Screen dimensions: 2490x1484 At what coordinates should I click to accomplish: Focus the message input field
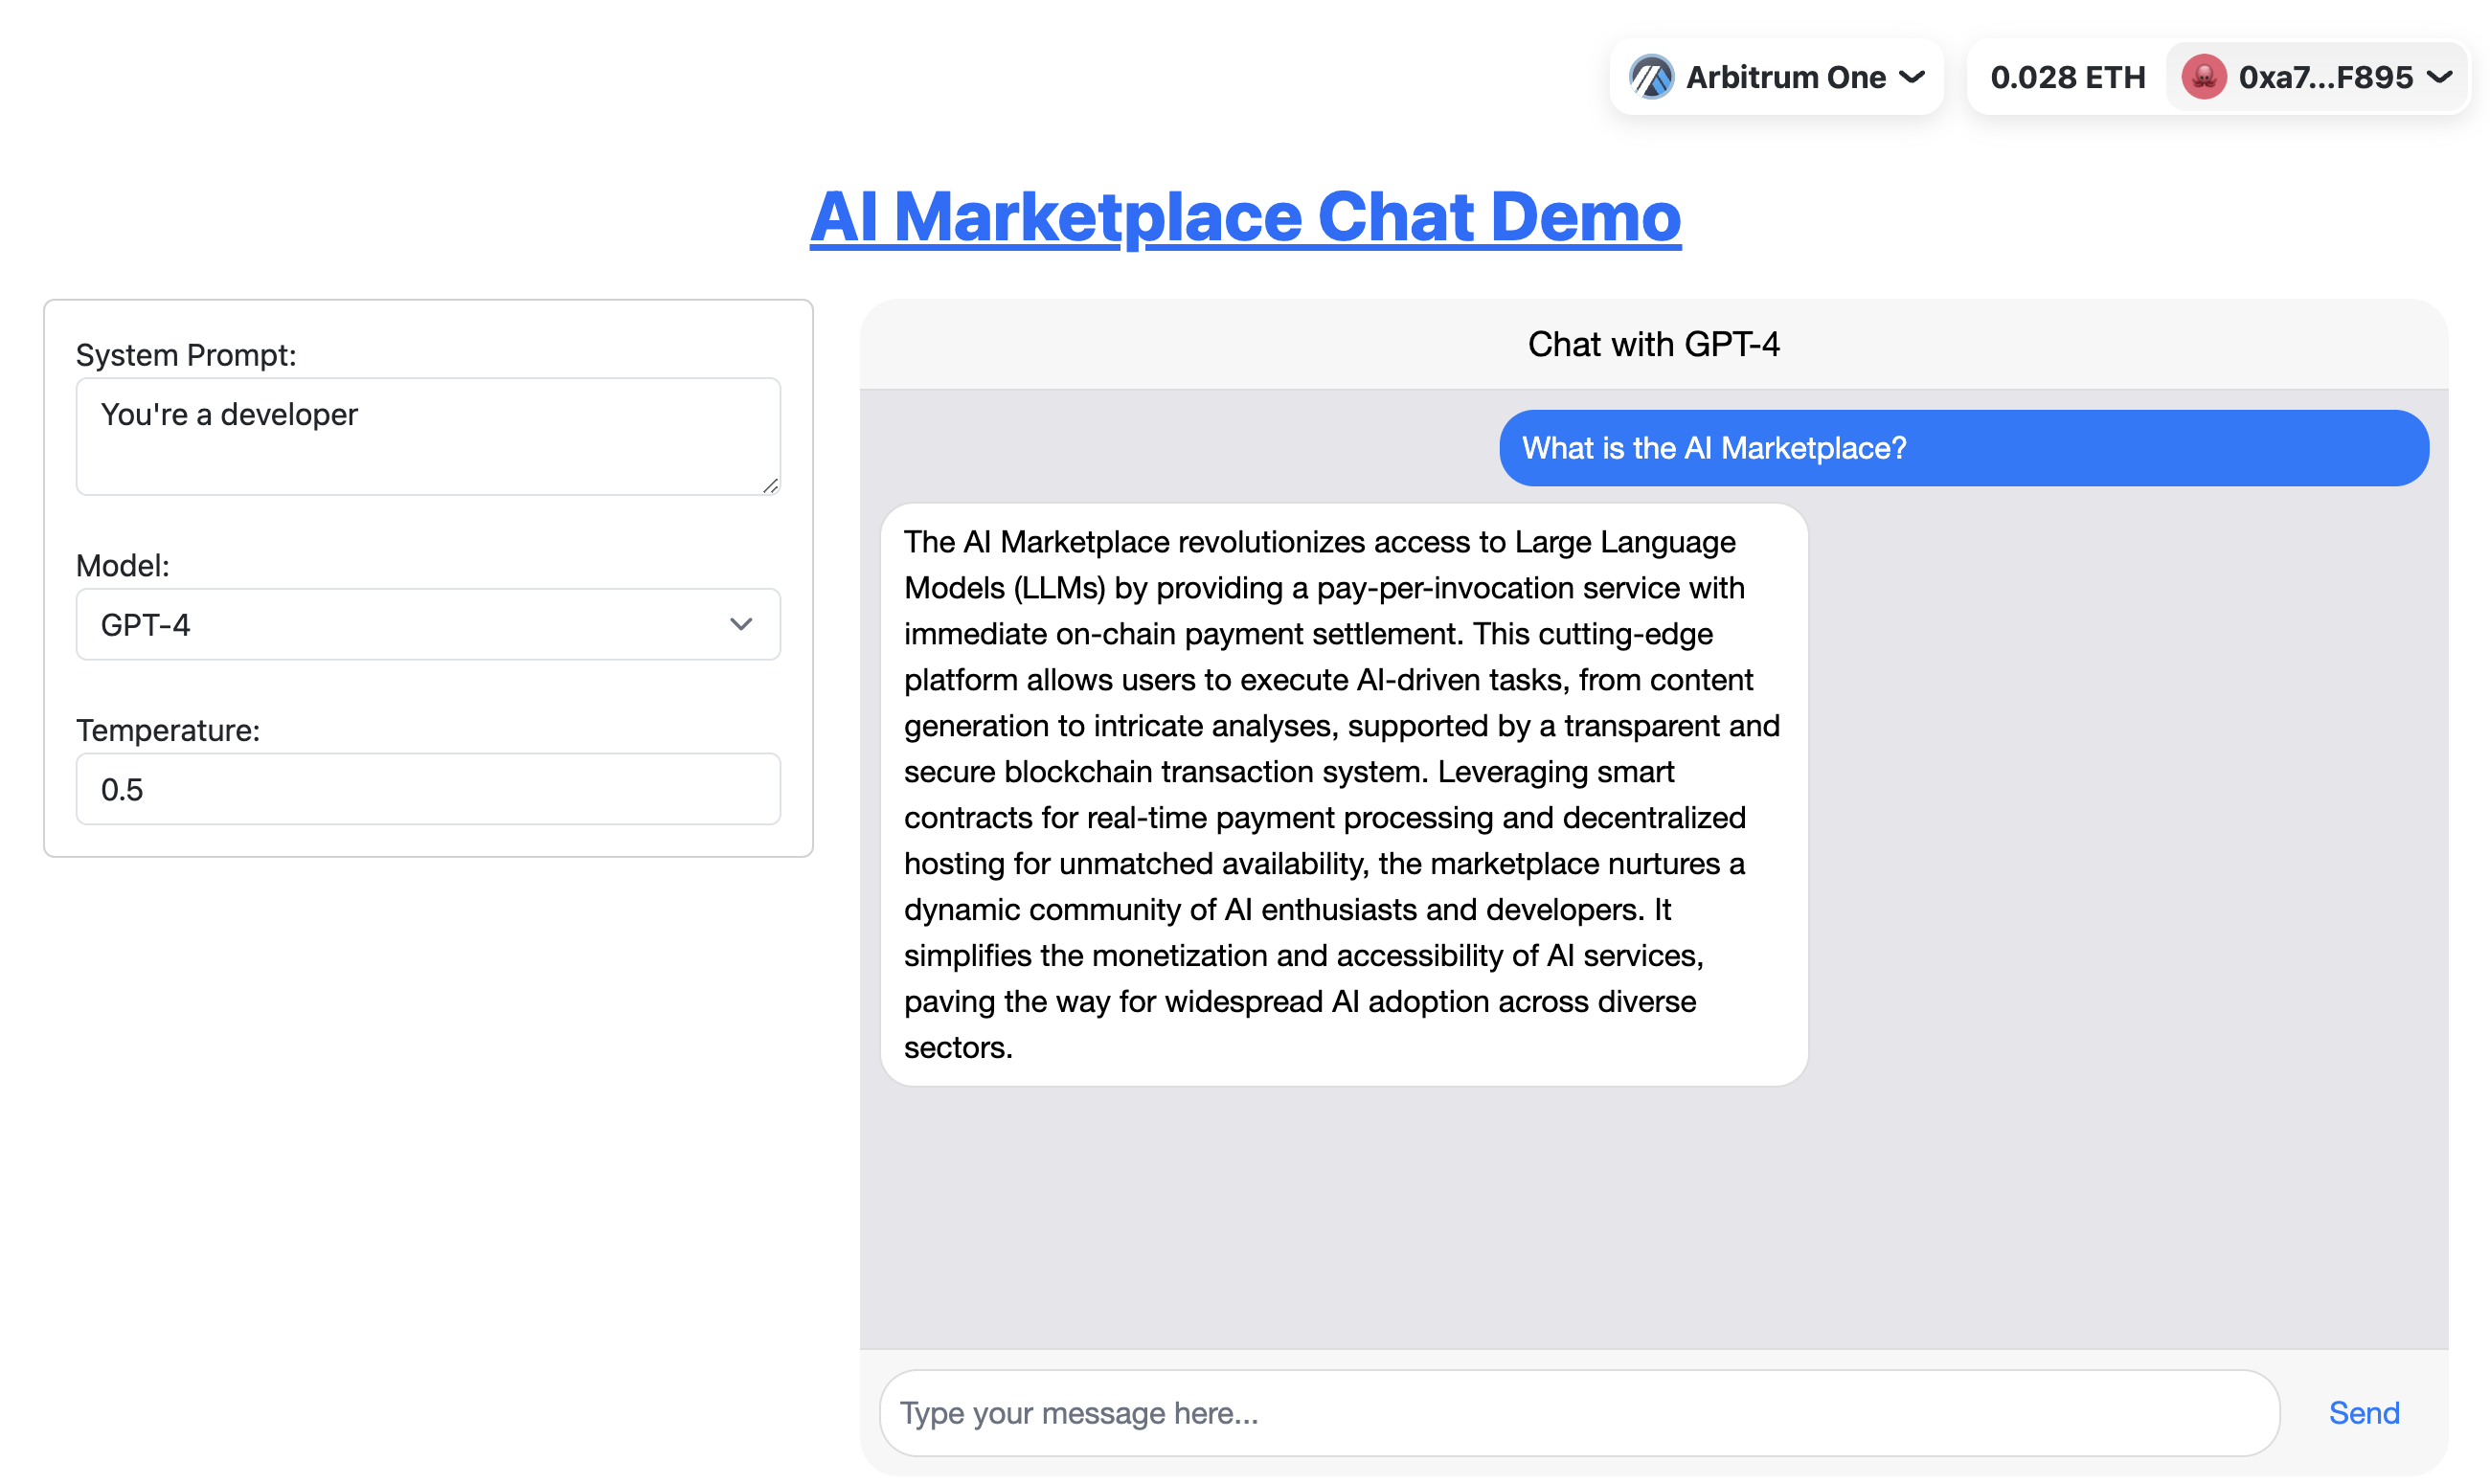1578,1412
